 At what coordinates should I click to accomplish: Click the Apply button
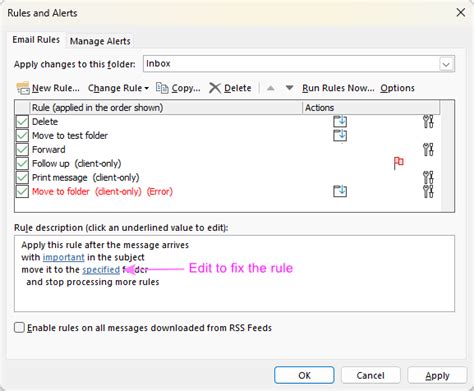[437, 376]
